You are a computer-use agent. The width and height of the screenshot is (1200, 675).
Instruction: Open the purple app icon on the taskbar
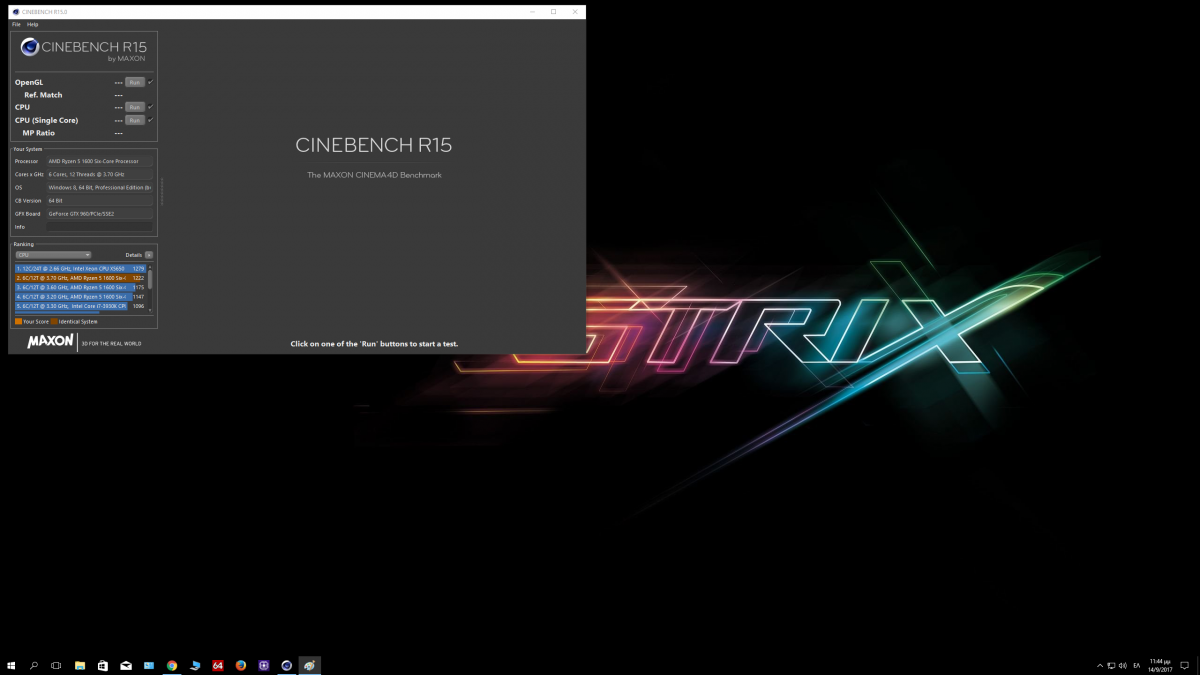264,665
